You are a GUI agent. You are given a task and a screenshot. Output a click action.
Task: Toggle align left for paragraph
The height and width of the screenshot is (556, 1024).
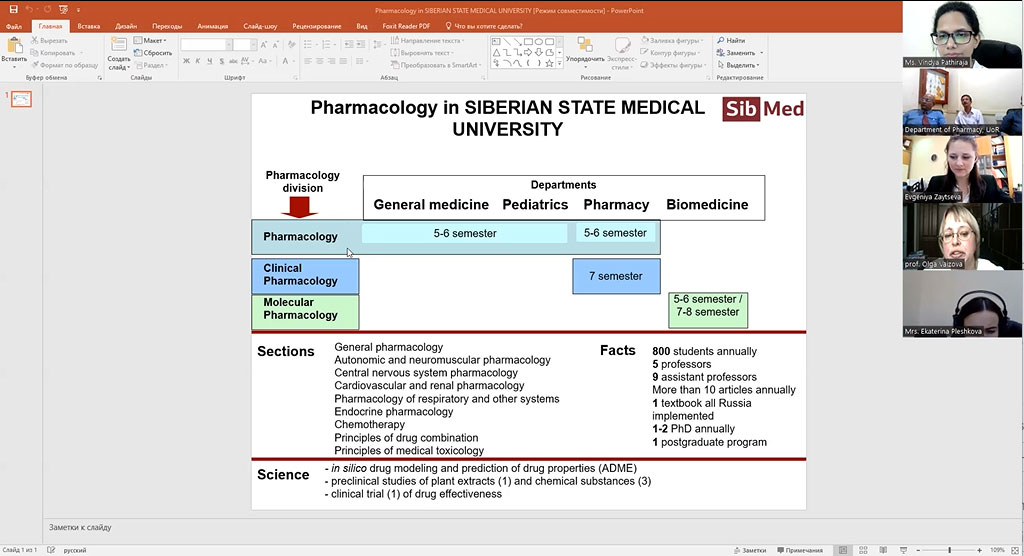coord(308,61)
